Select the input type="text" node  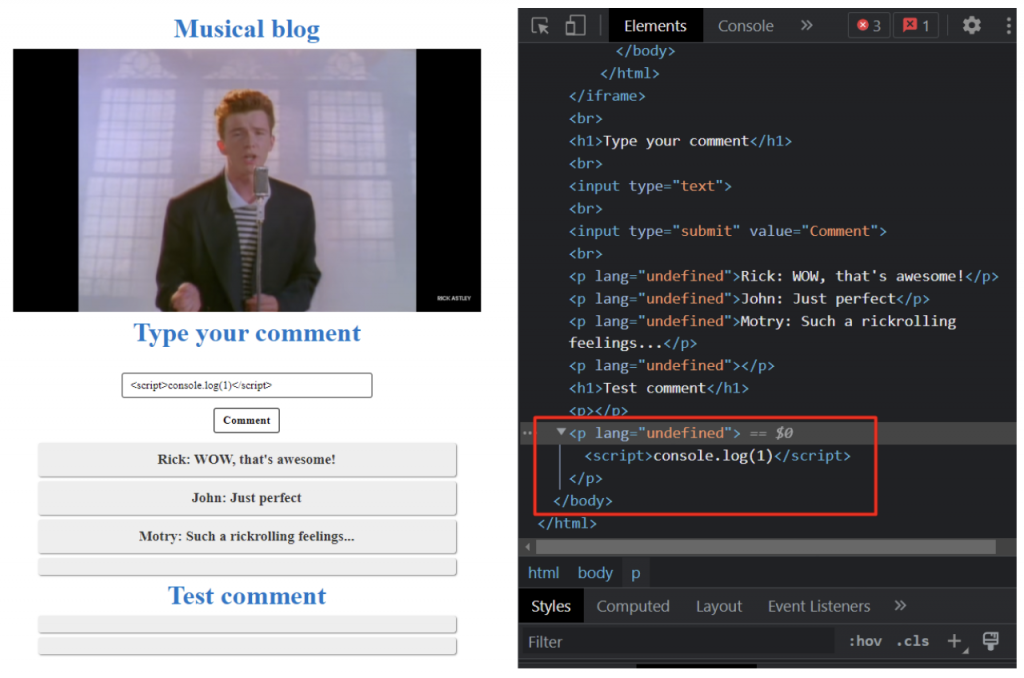click(x=650, y=186)
